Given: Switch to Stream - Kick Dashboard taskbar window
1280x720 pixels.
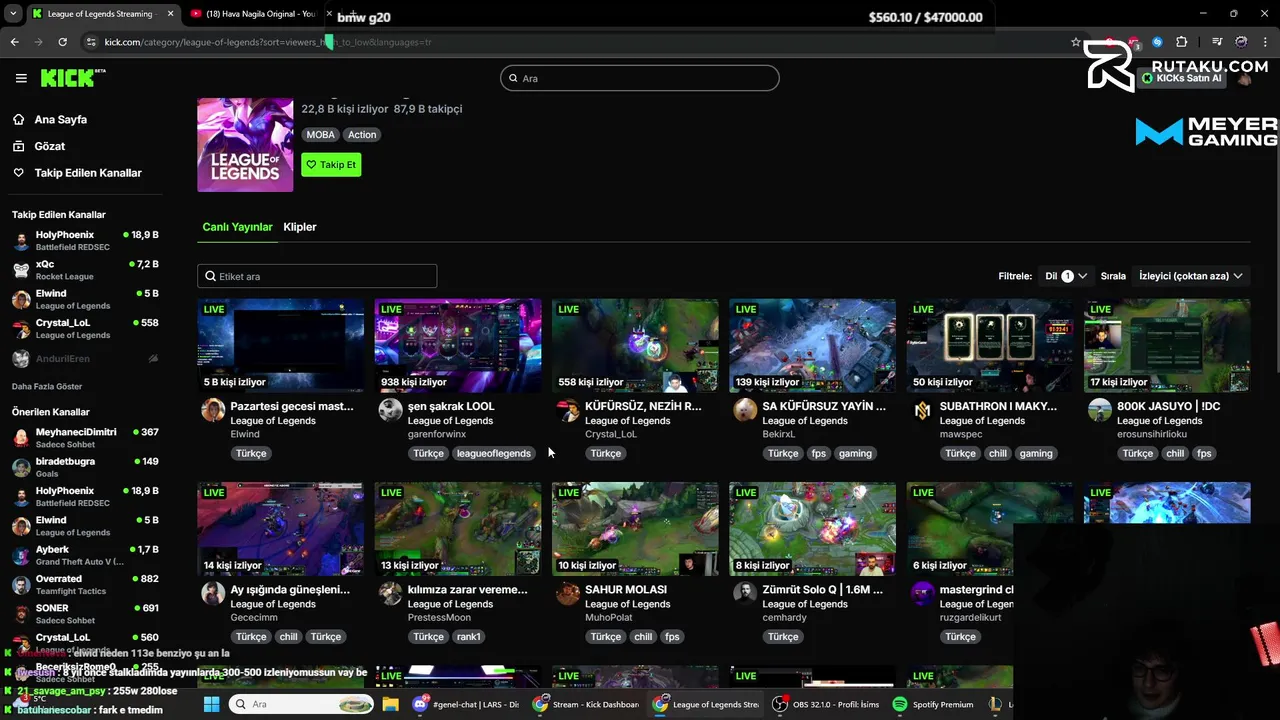Looking at the screenshot, I should 586,704.
